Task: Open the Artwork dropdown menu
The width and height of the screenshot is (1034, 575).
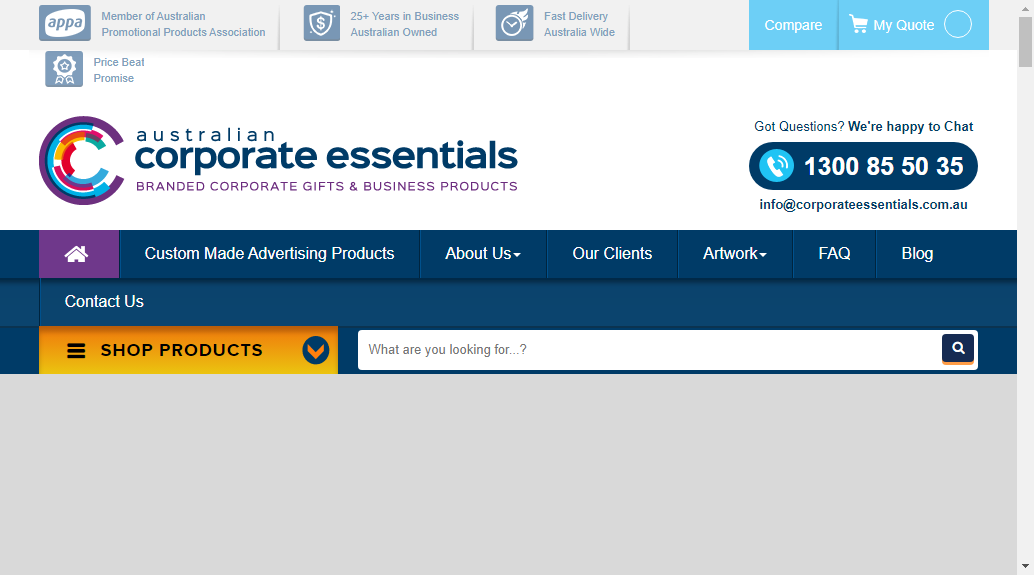Action: tap(734, 254)
